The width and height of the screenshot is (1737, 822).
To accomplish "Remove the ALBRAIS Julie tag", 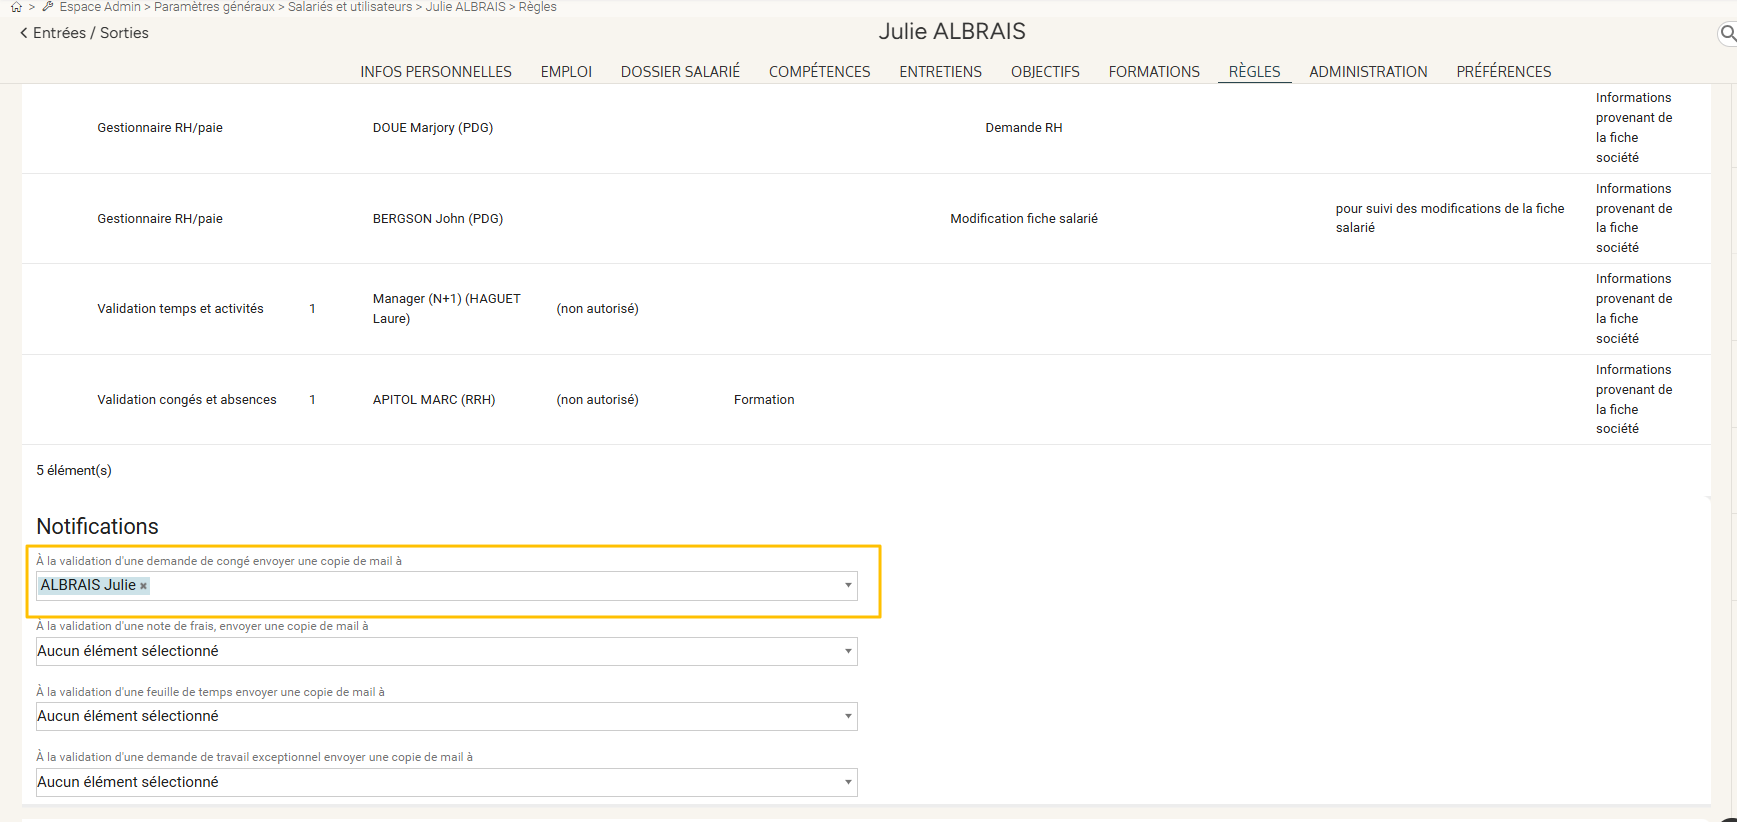I will (x=144, y=586).
